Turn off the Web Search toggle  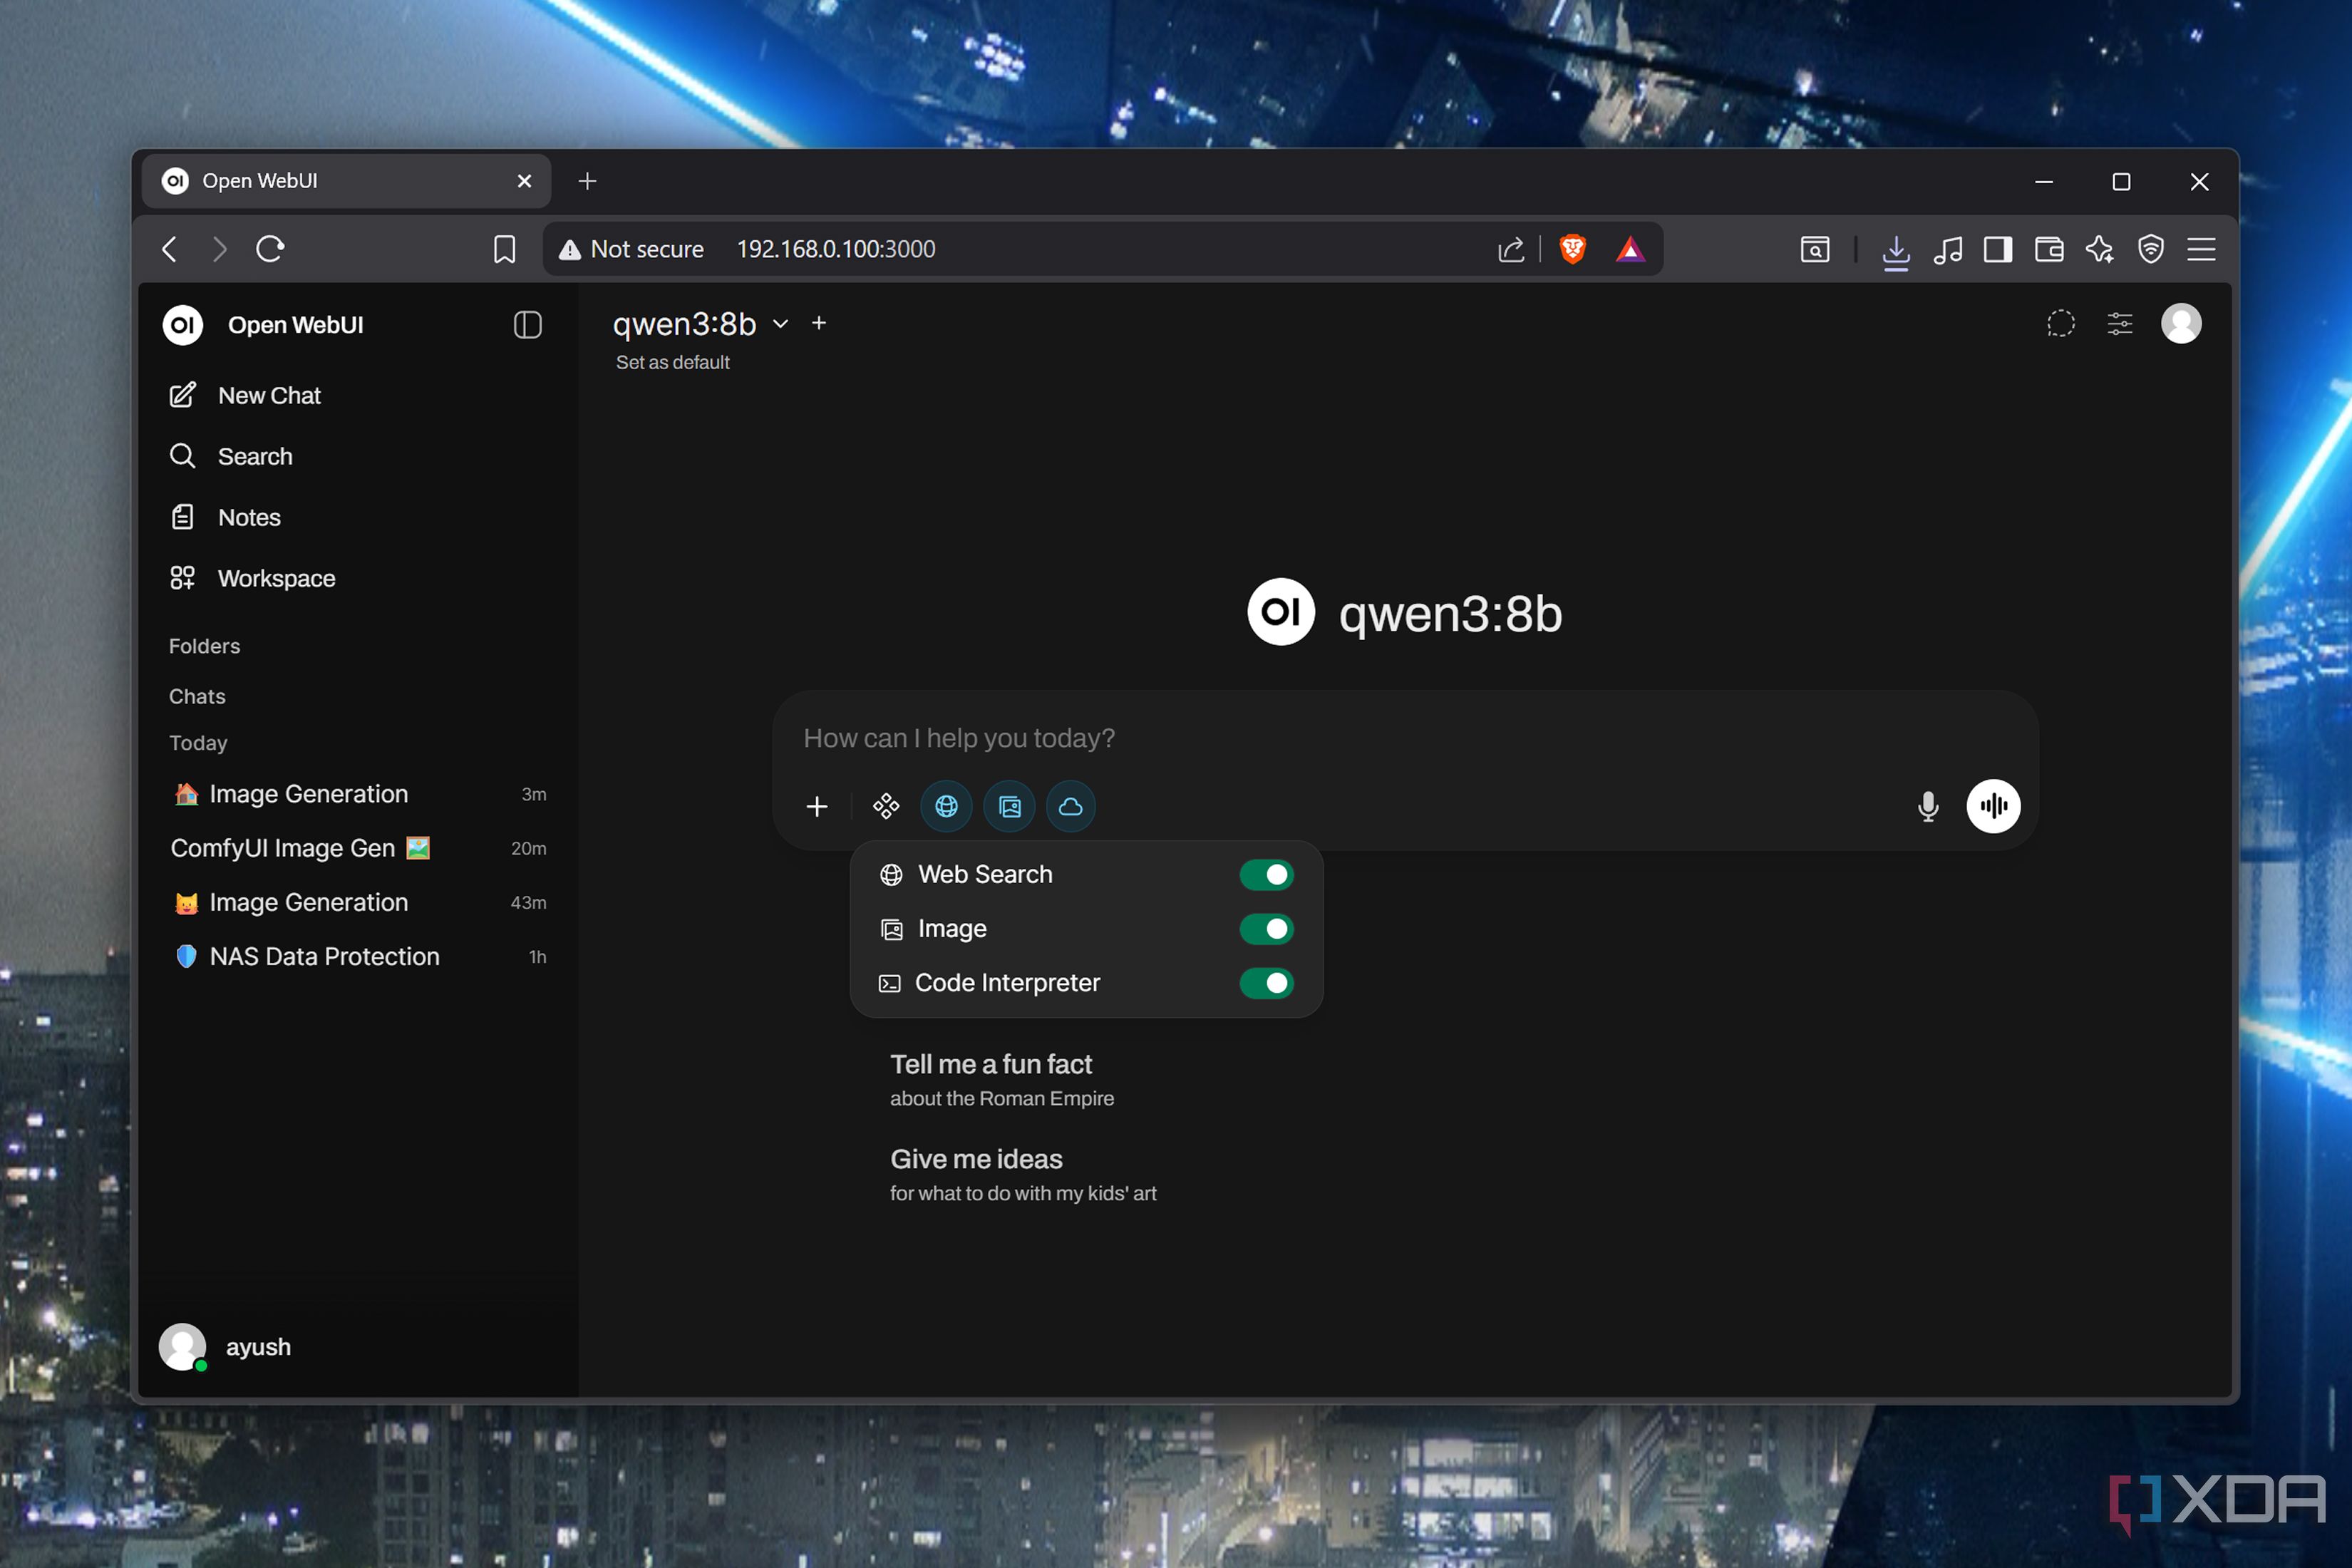(x=1266, y=874)
